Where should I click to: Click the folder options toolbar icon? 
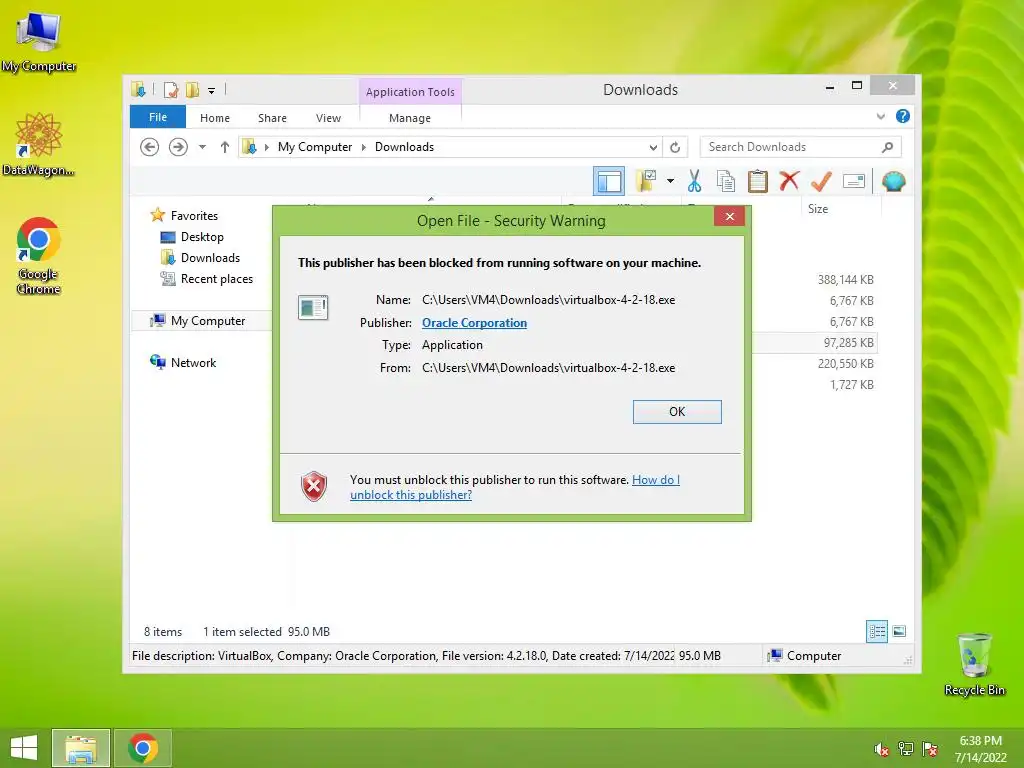point(647,181)
